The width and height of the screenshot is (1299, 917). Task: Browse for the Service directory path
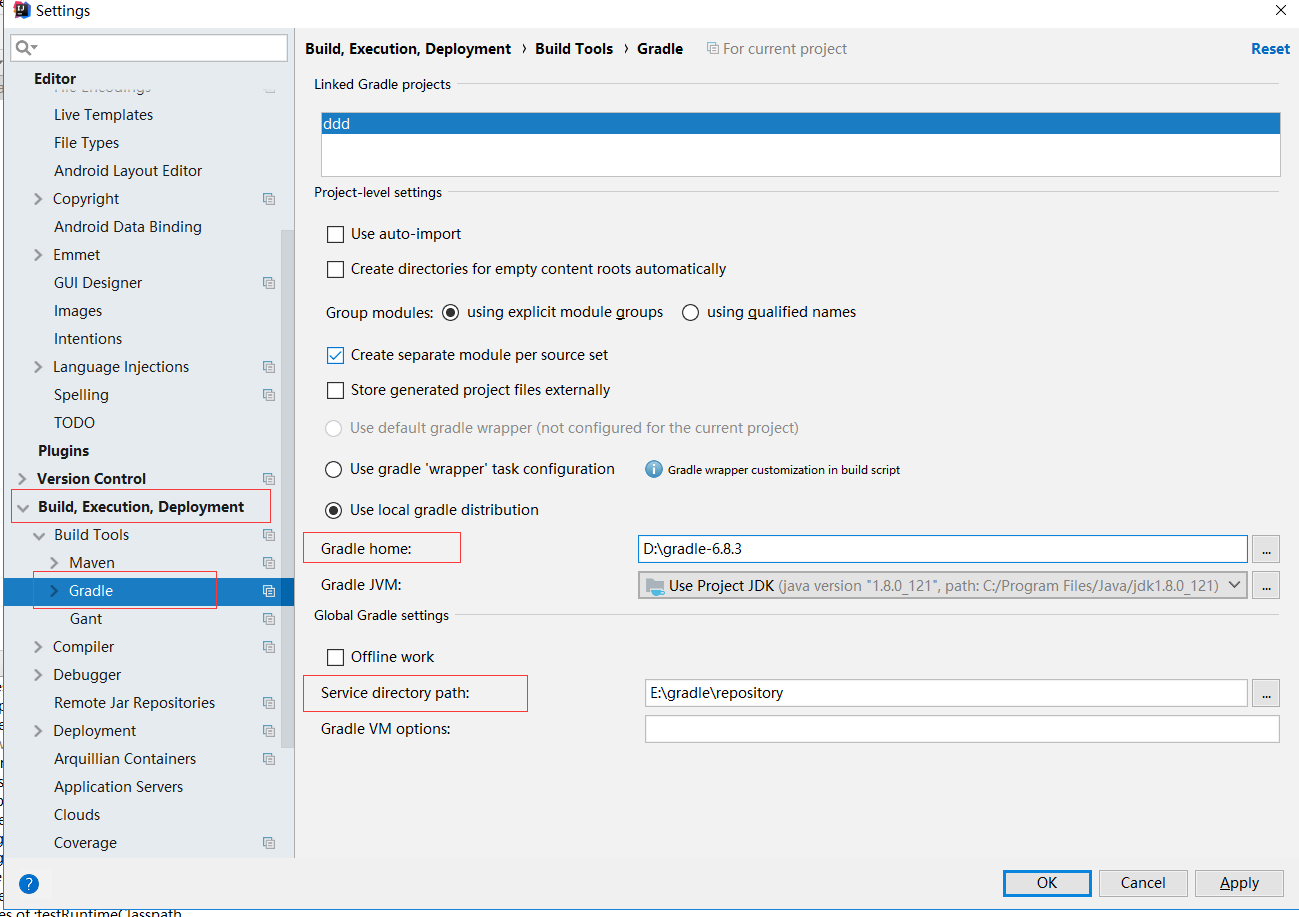coord(1266,692)
